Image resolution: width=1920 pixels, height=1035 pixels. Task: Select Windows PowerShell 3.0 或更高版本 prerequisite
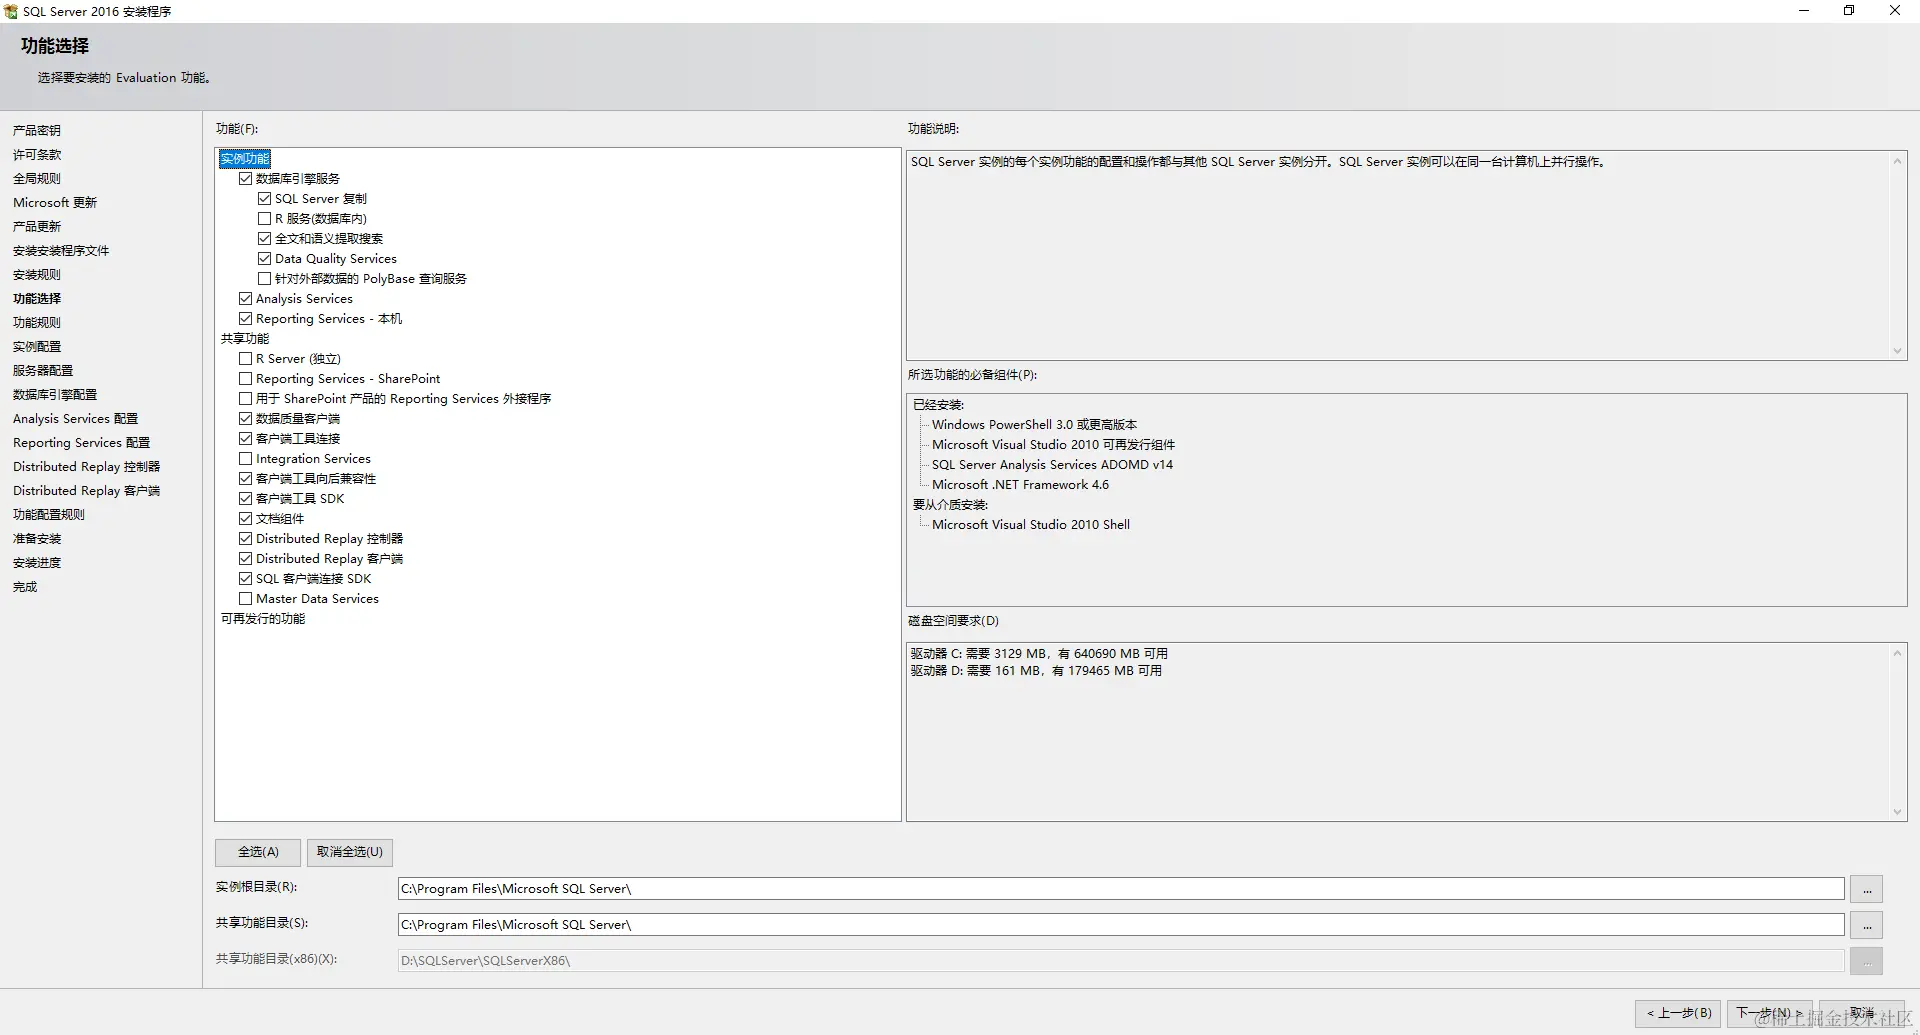pos(1034,425)
